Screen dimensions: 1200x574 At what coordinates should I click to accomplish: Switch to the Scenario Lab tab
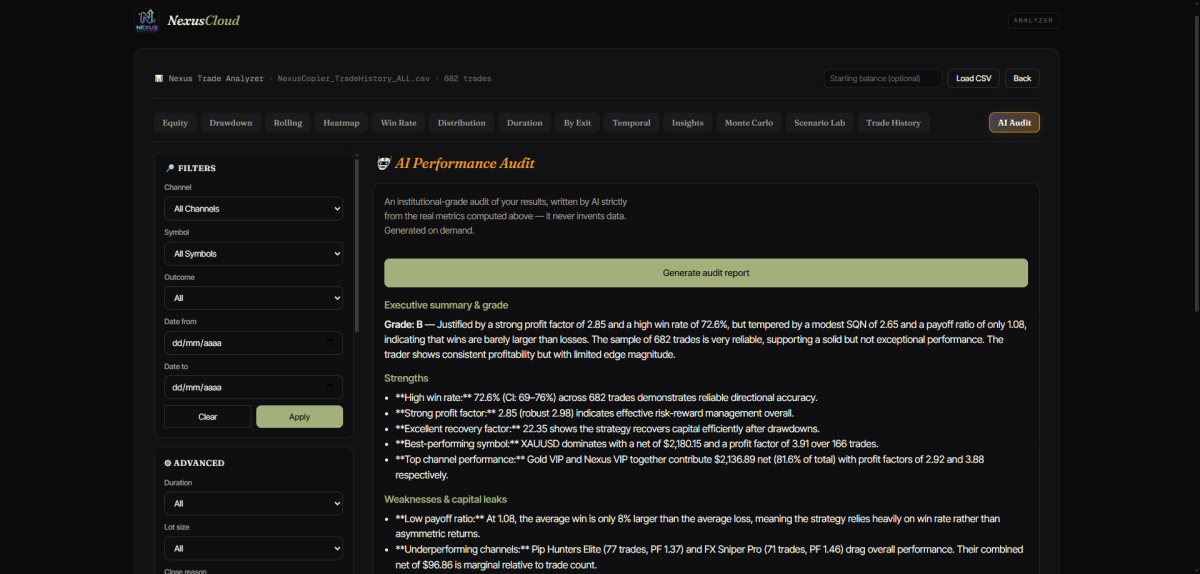pyautogui.click(x=819, y=123)
